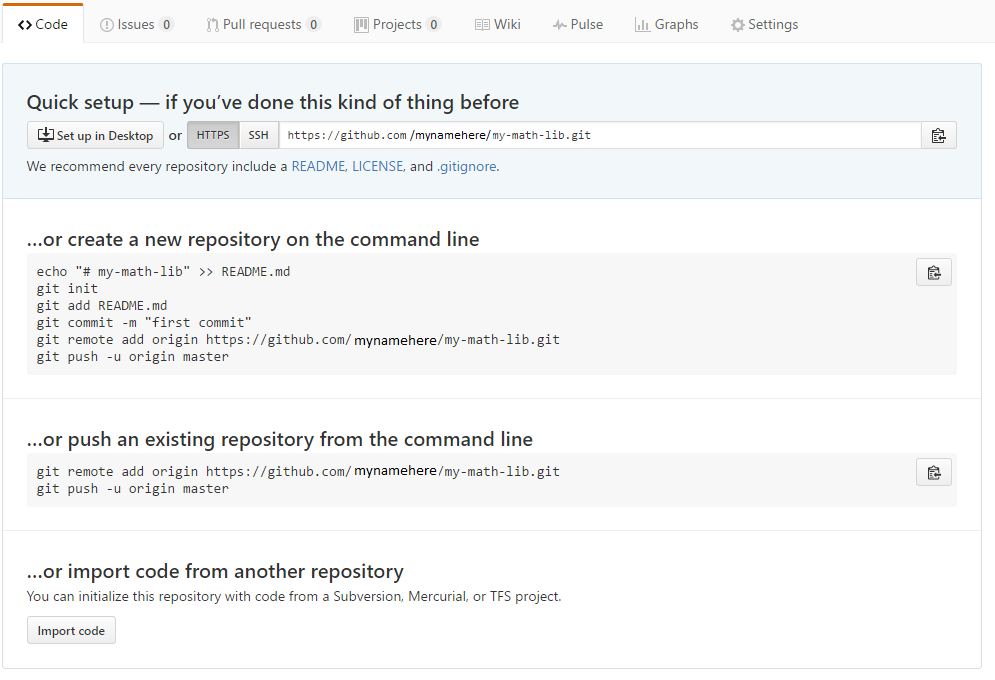
Task: Click inside the repository URL field
Action: [x=600, y=135]
